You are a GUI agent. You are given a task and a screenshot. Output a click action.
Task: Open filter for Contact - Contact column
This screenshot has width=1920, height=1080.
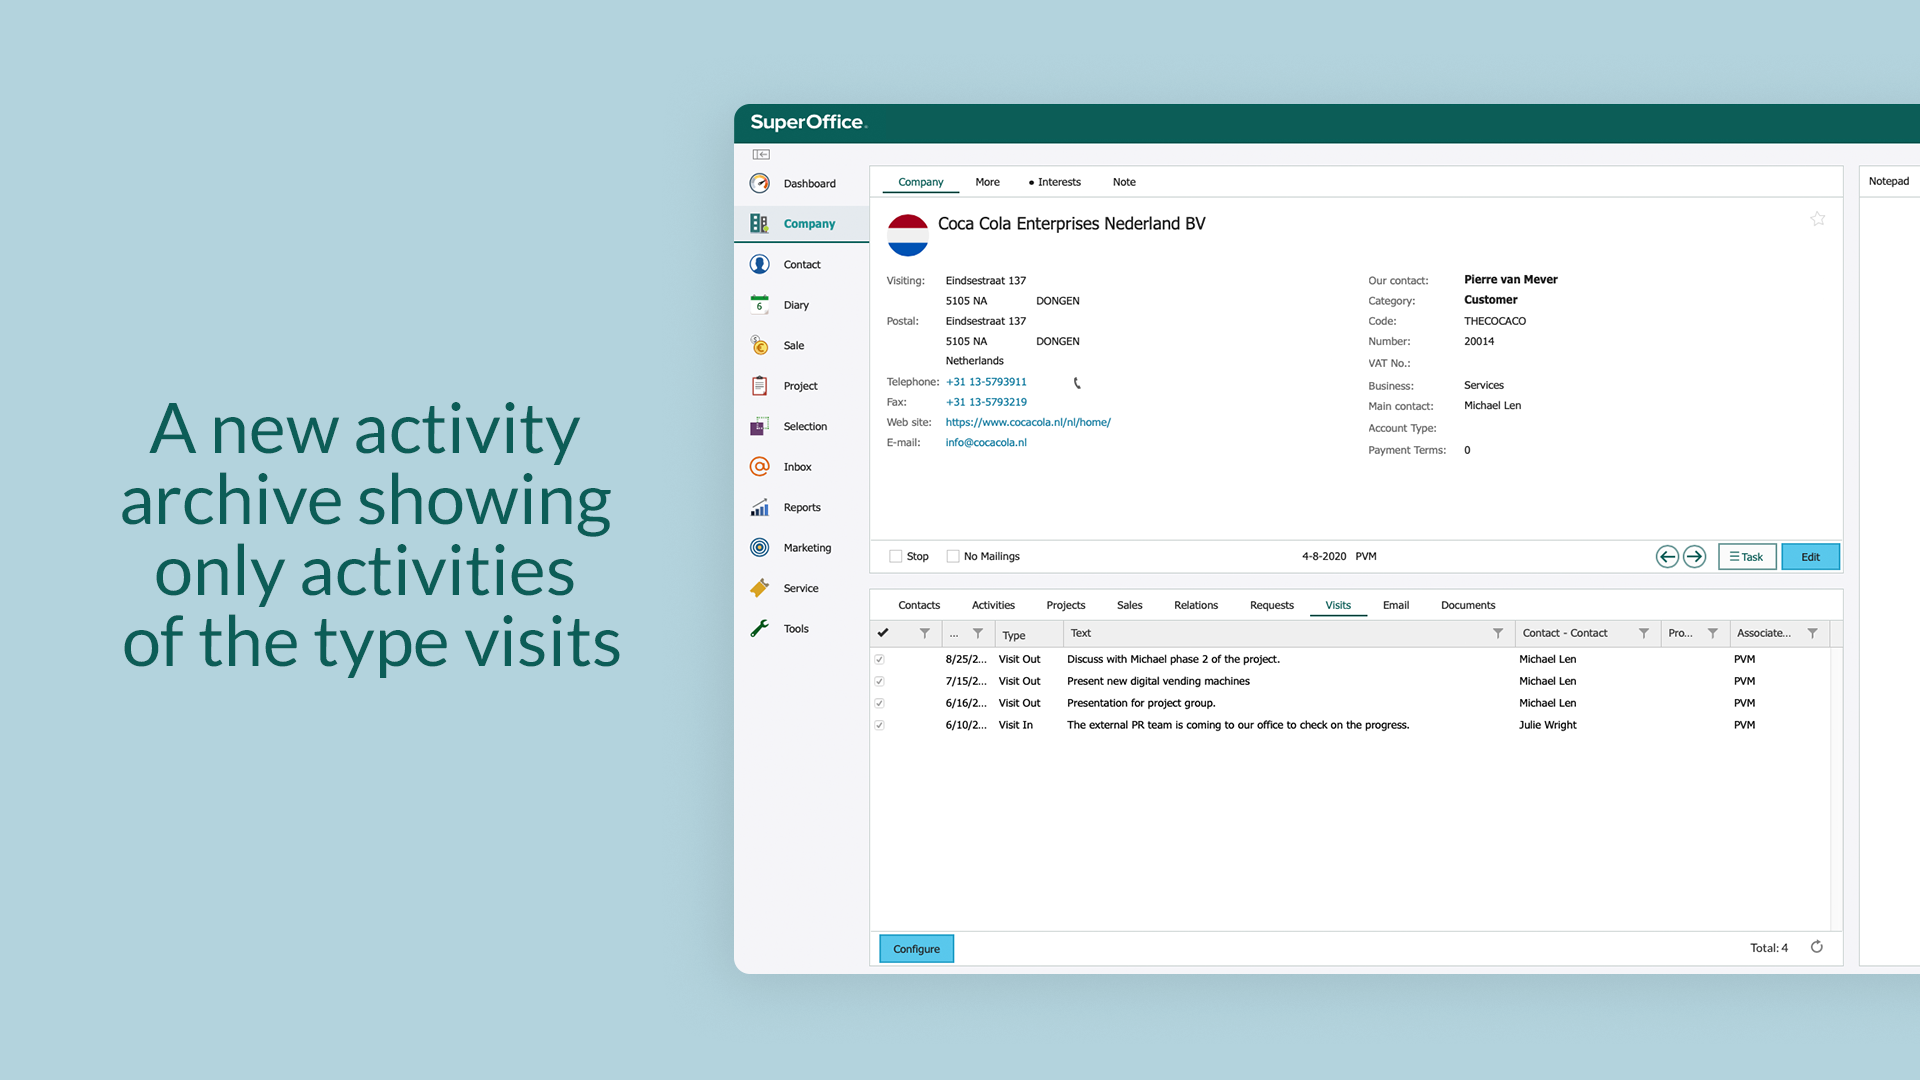[x=1644, y=633]
